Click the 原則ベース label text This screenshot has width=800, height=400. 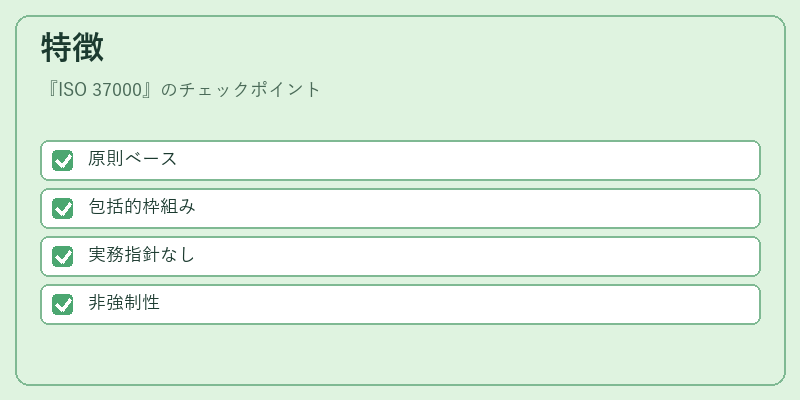tap(132, 159)
